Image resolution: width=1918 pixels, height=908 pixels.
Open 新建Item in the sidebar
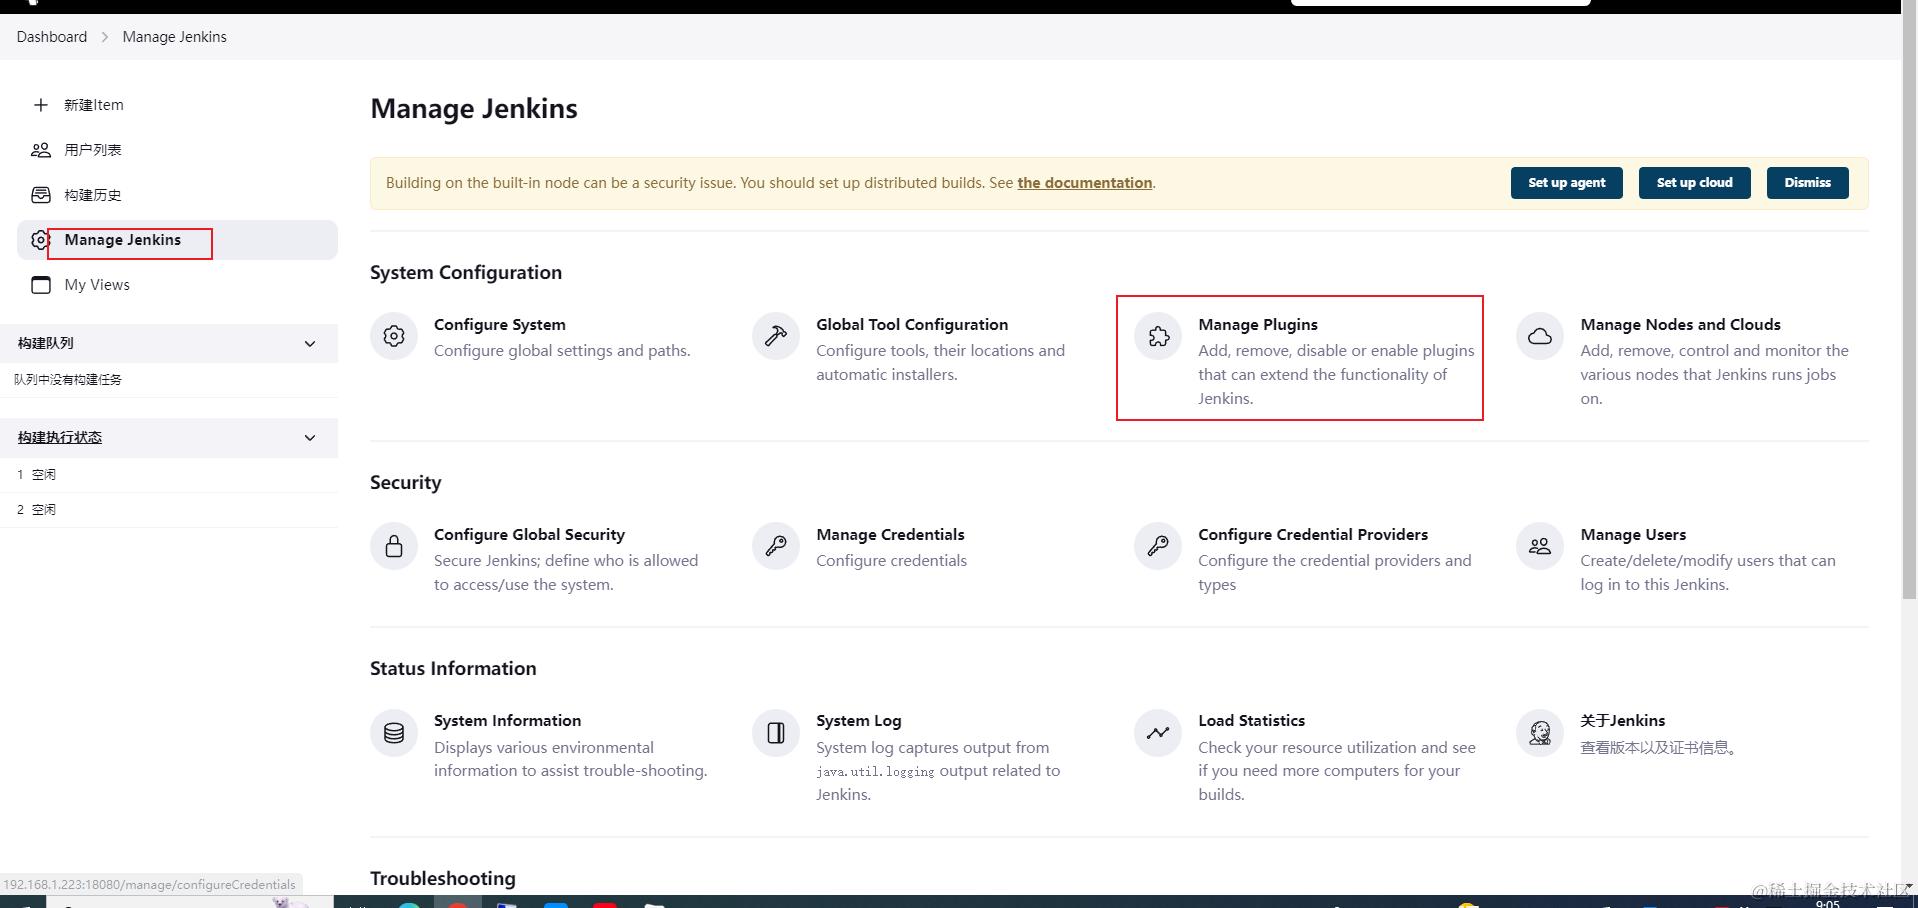coord(93,105)
